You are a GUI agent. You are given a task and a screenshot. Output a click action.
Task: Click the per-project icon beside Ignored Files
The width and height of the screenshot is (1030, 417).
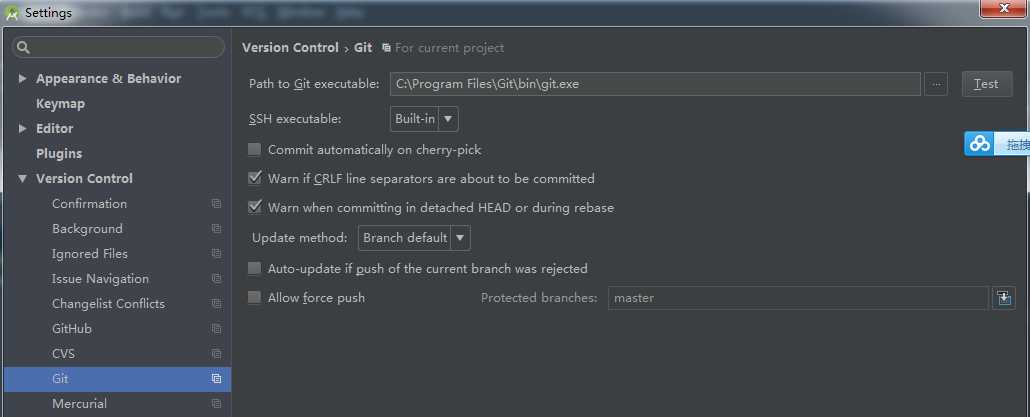click(216, 253)
